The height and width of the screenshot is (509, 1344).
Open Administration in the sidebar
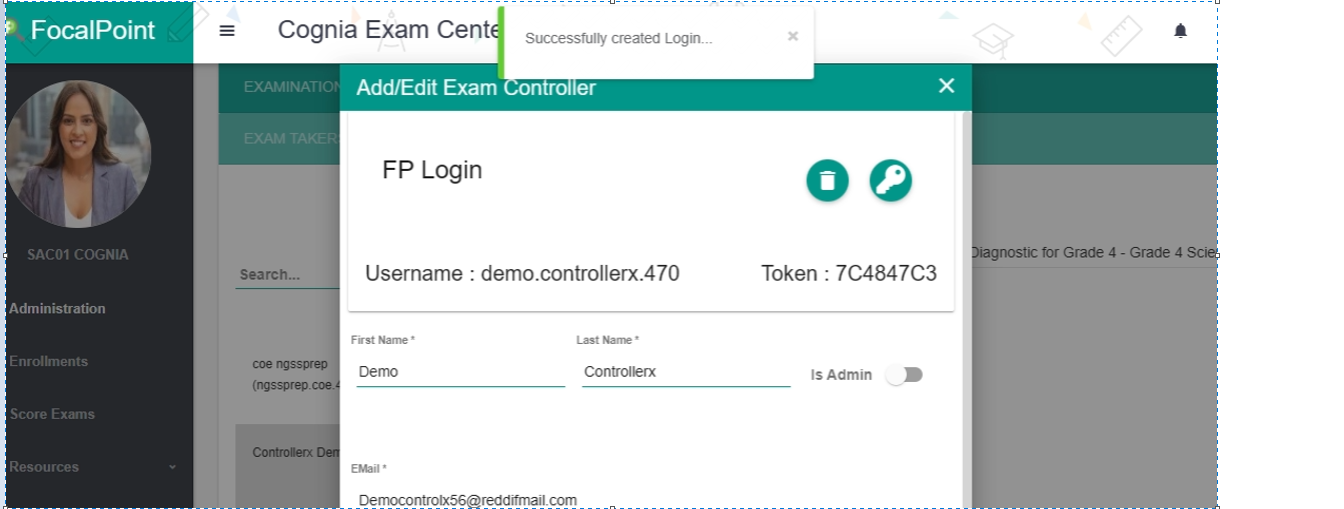point(57,308)
